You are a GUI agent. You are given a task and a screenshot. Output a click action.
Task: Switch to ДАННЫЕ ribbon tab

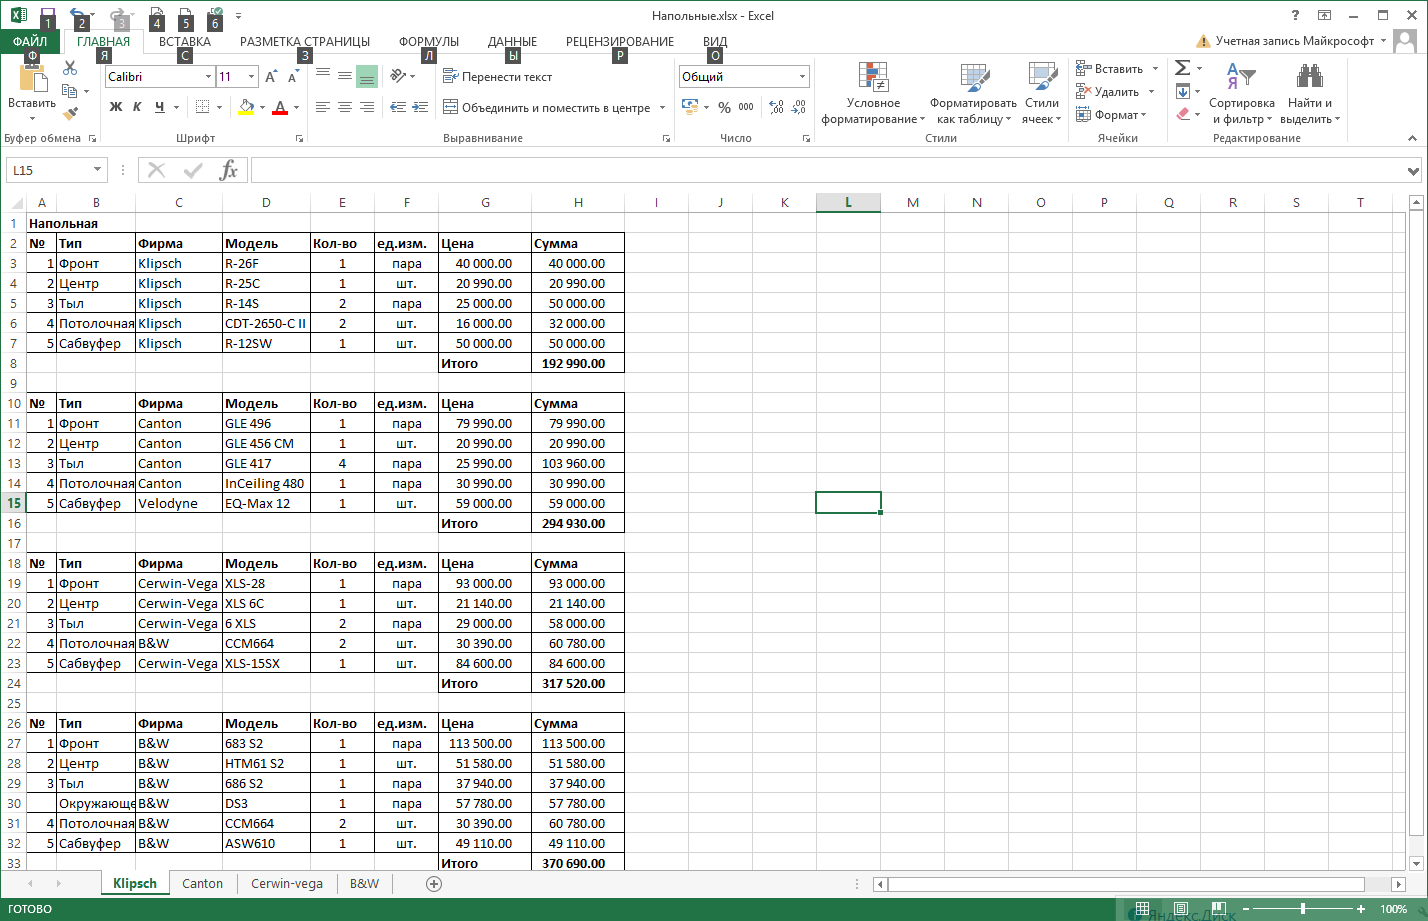tap(513, 42)
